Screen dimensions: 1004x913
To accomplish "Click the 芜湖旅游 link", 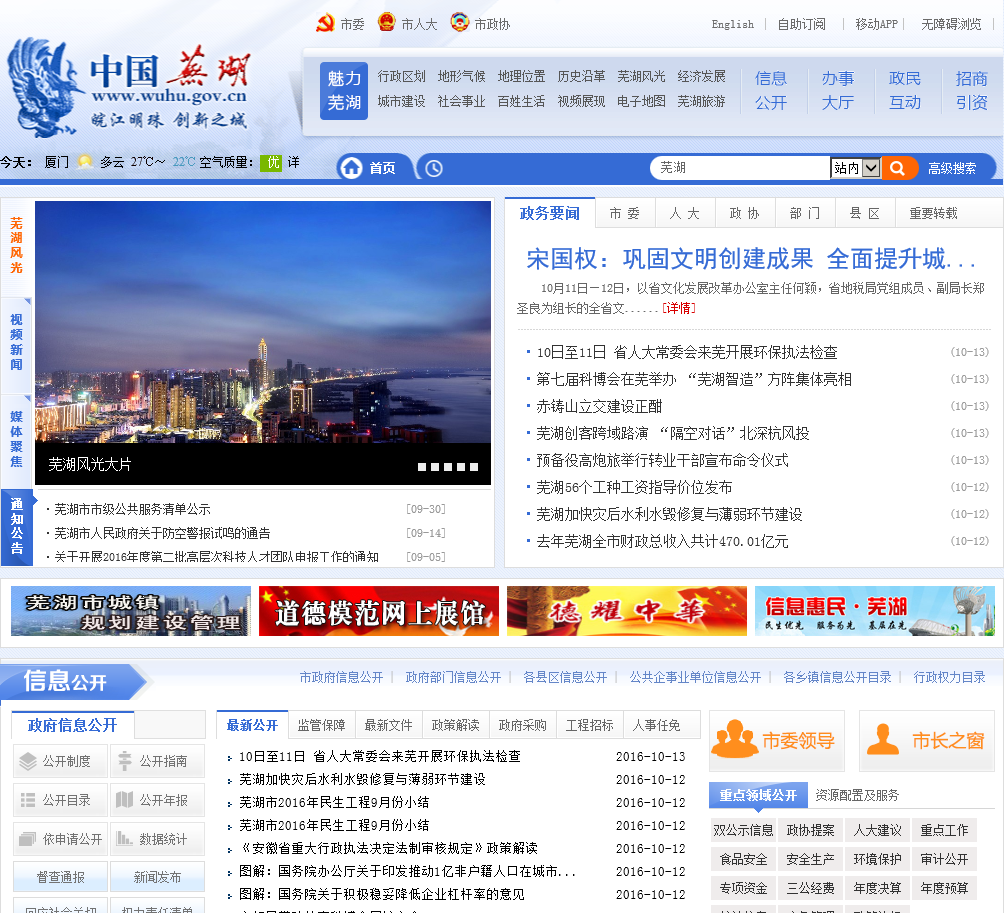I will tap(701, 101).
